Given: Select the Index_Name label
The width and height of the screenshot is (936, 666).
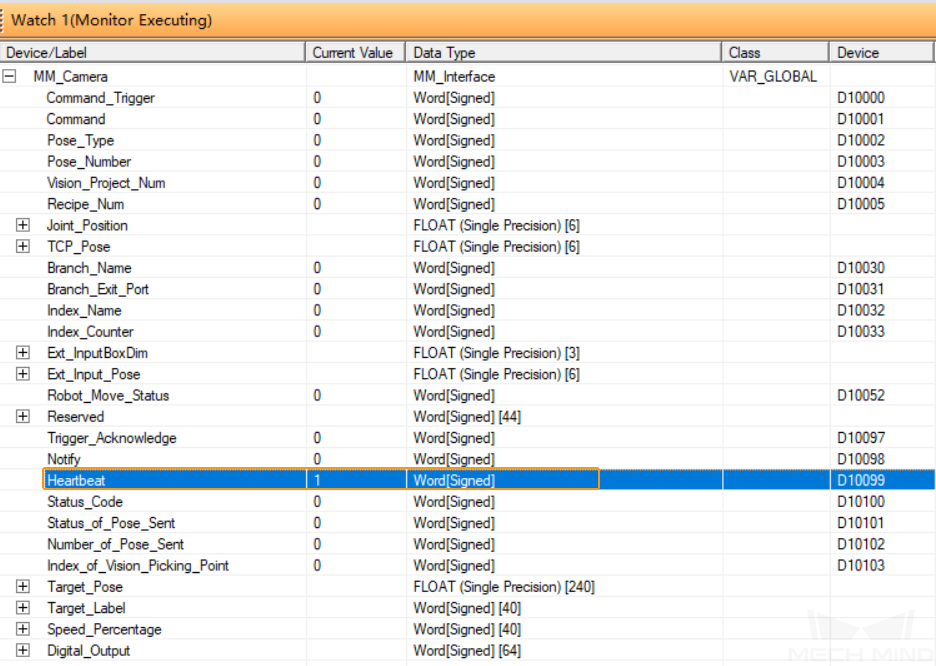Looking at the screenshot, I should (x=84, y=310).
